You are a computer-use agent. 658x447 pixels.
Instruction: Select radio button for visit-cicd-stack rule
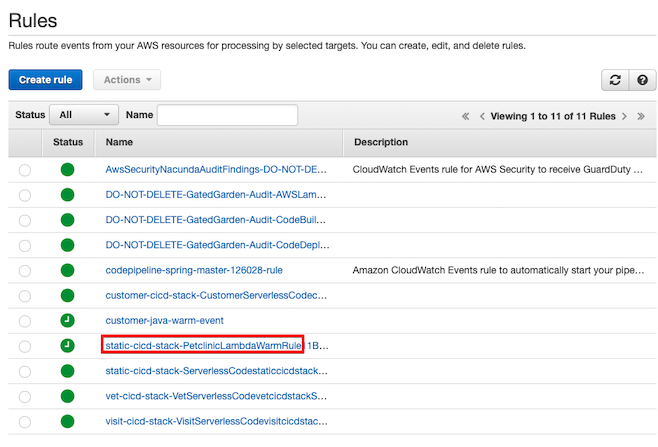(25, 422)
